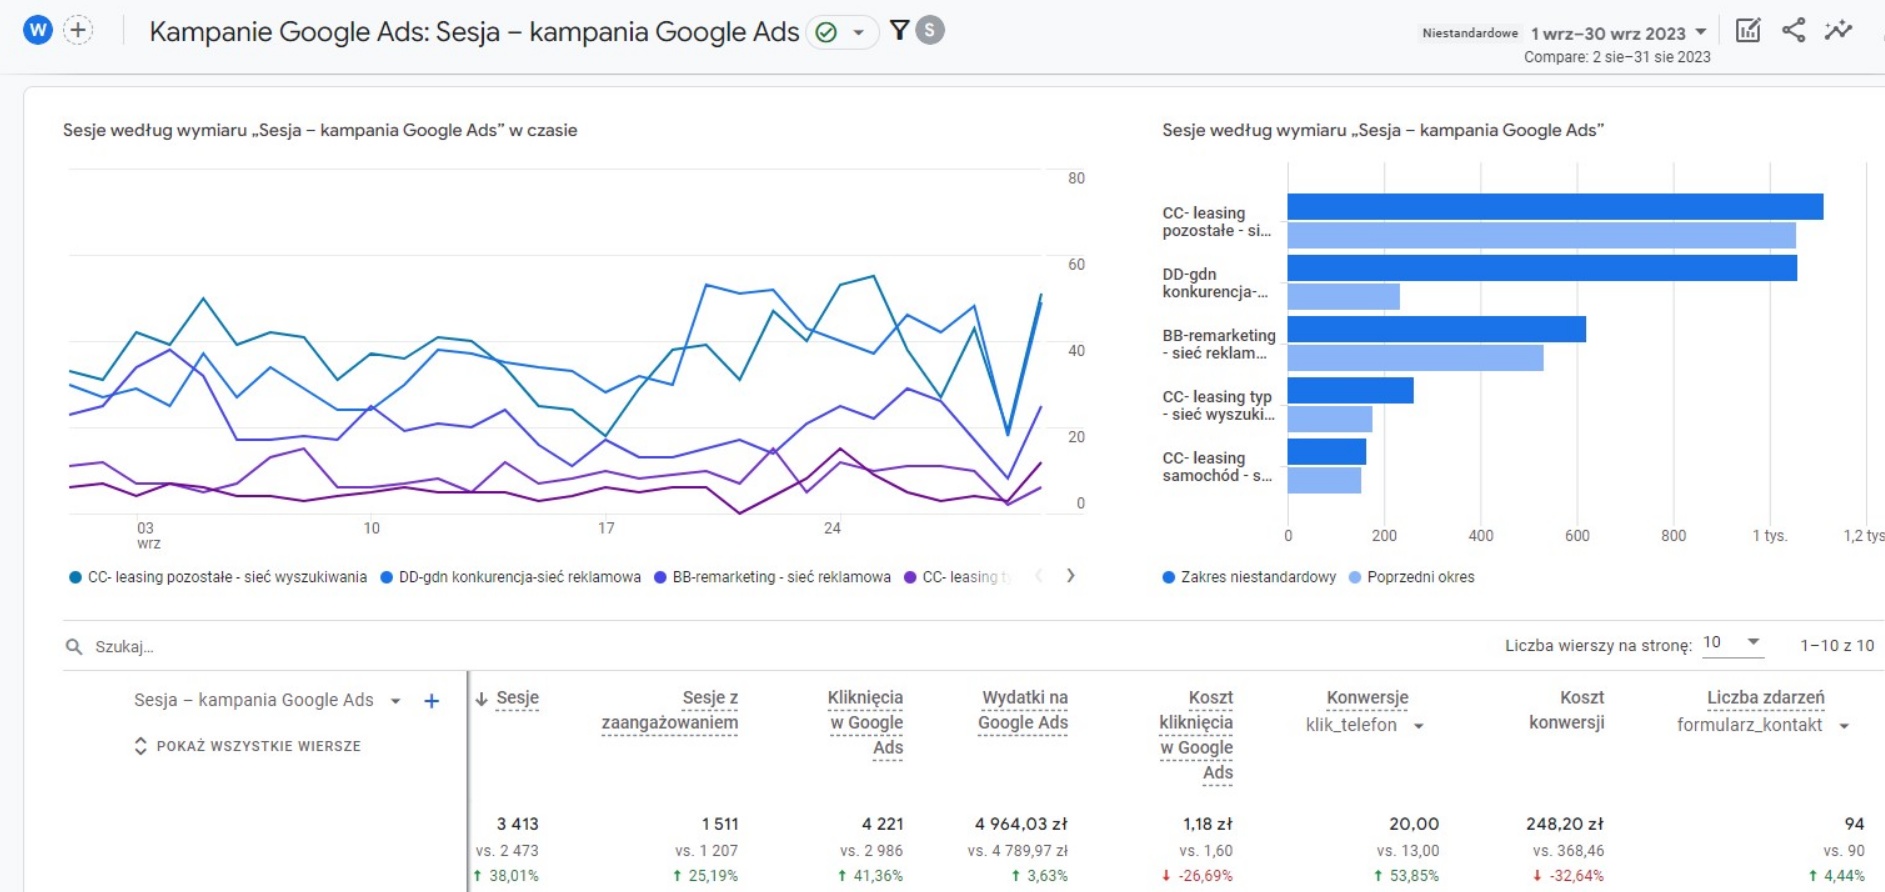1885x892 pixels.
Task: Click the customize report edit icon
Action: (1747, 30)
